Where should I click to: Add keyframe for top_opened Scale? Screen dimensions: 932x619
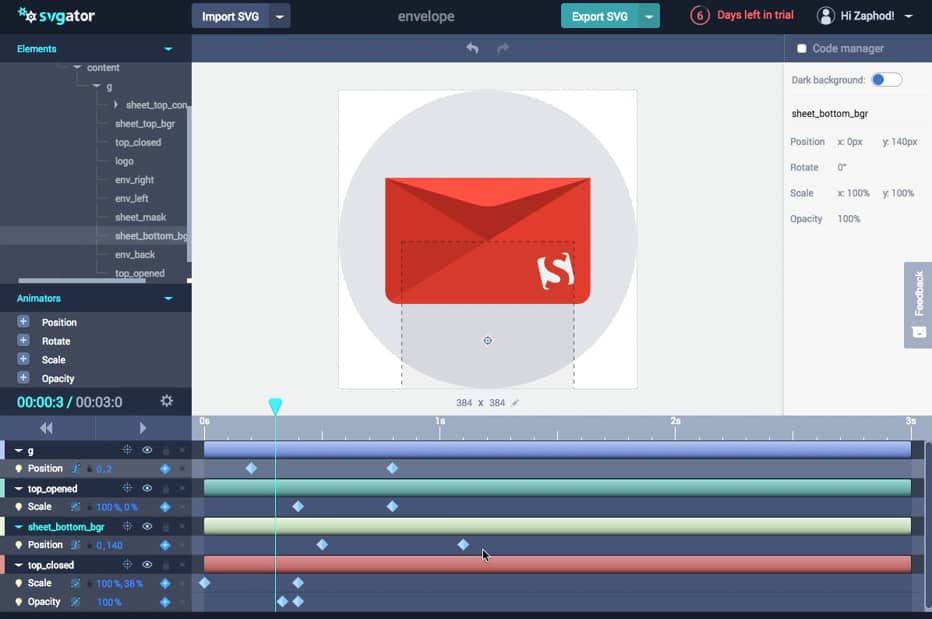point(165,507)
